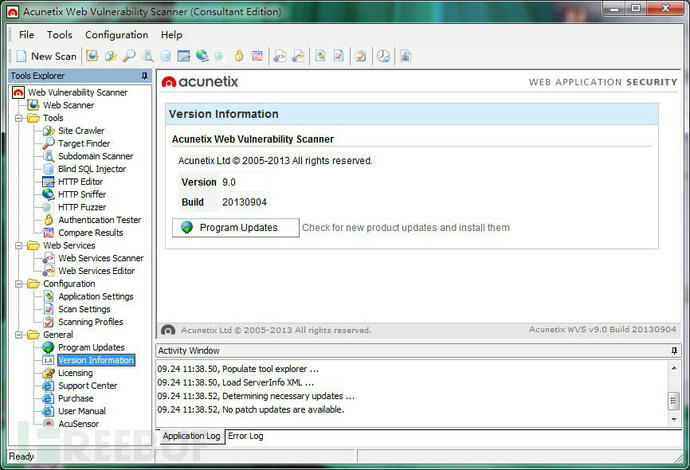Open the File menu

(26, 35)
